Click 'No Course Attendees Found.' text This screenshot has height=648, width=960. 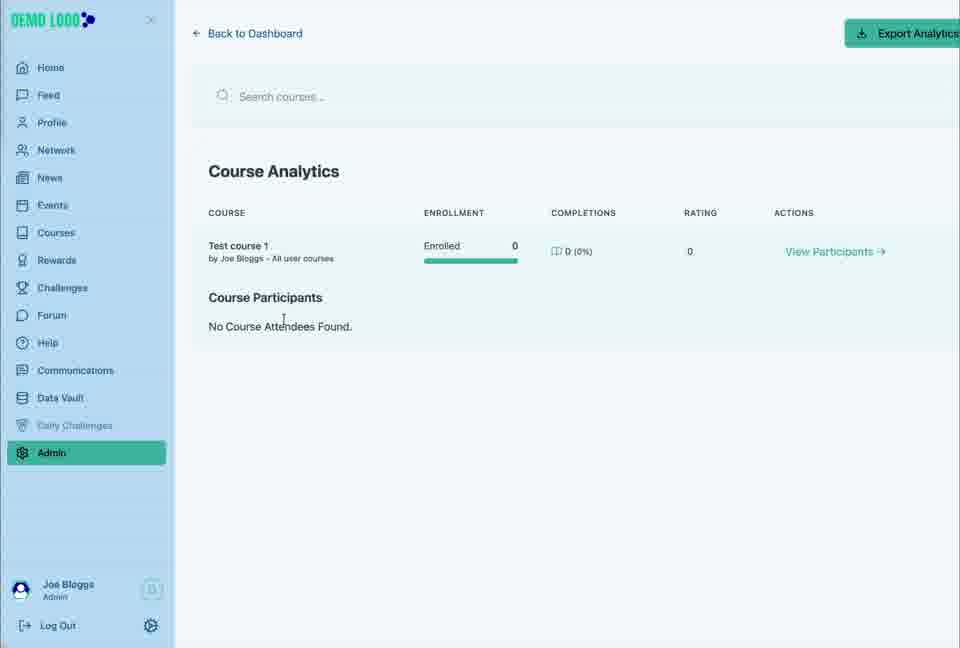coord(280,327)
